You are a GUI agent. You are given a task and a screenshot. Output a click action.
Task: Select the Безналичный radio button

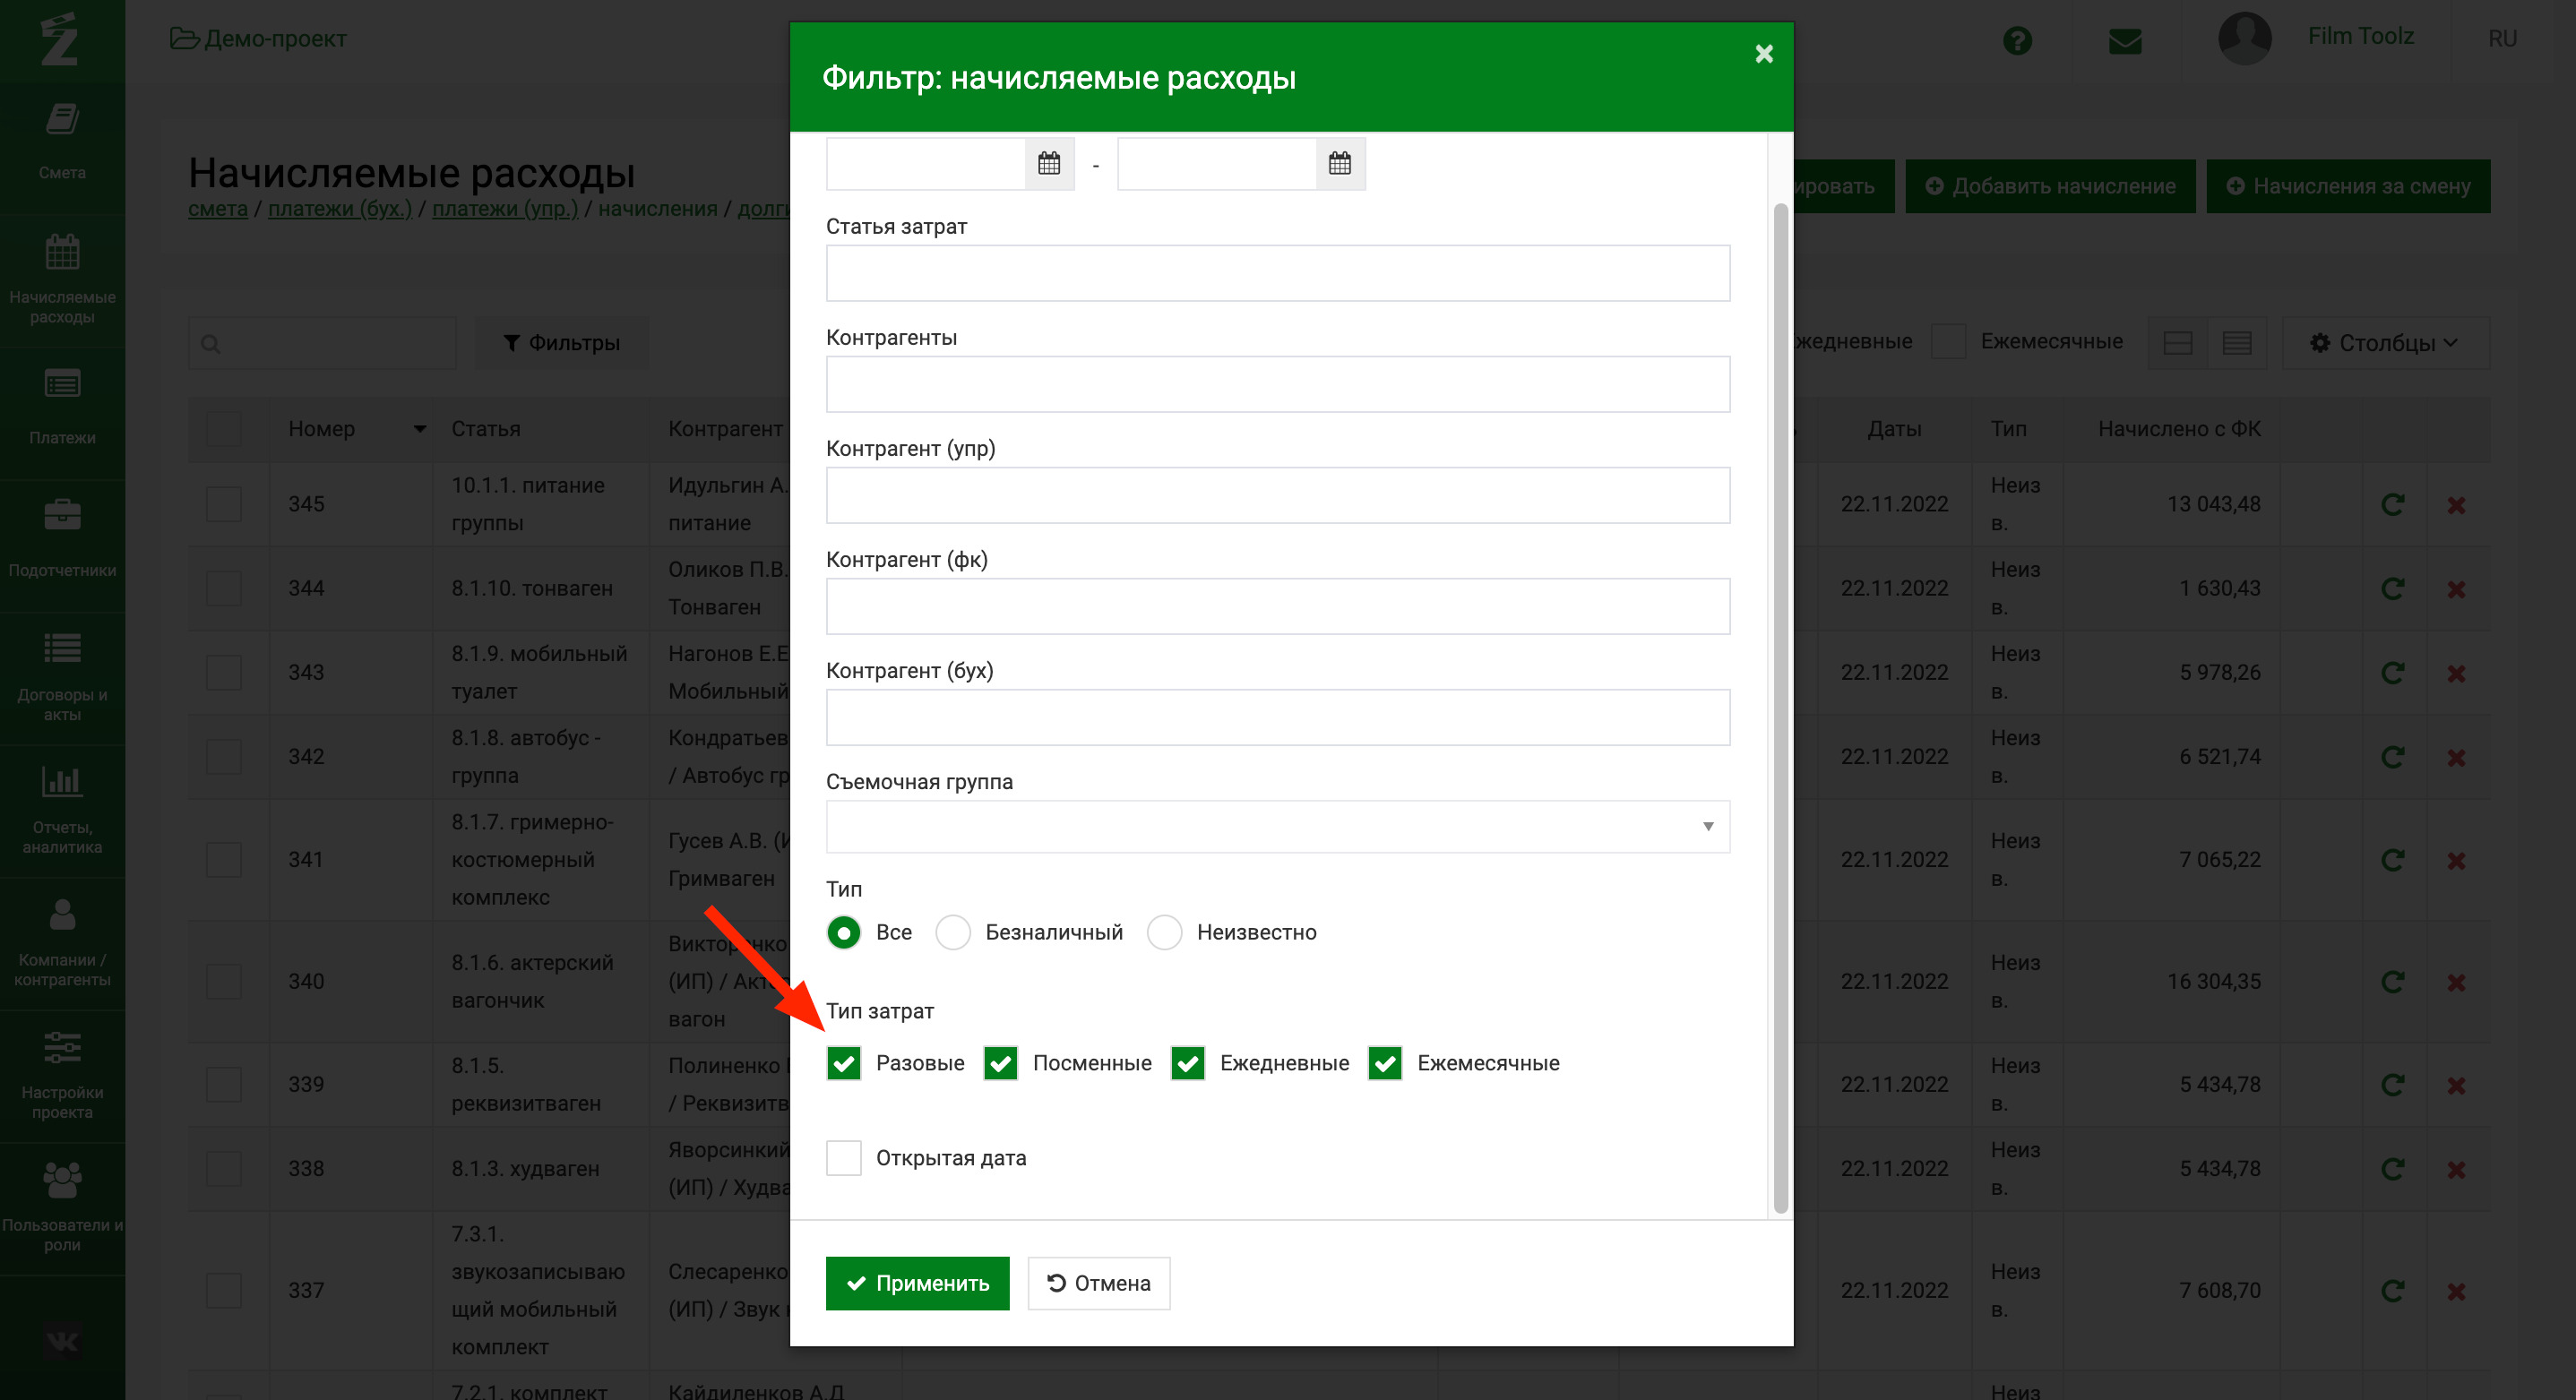pos(953,932)
